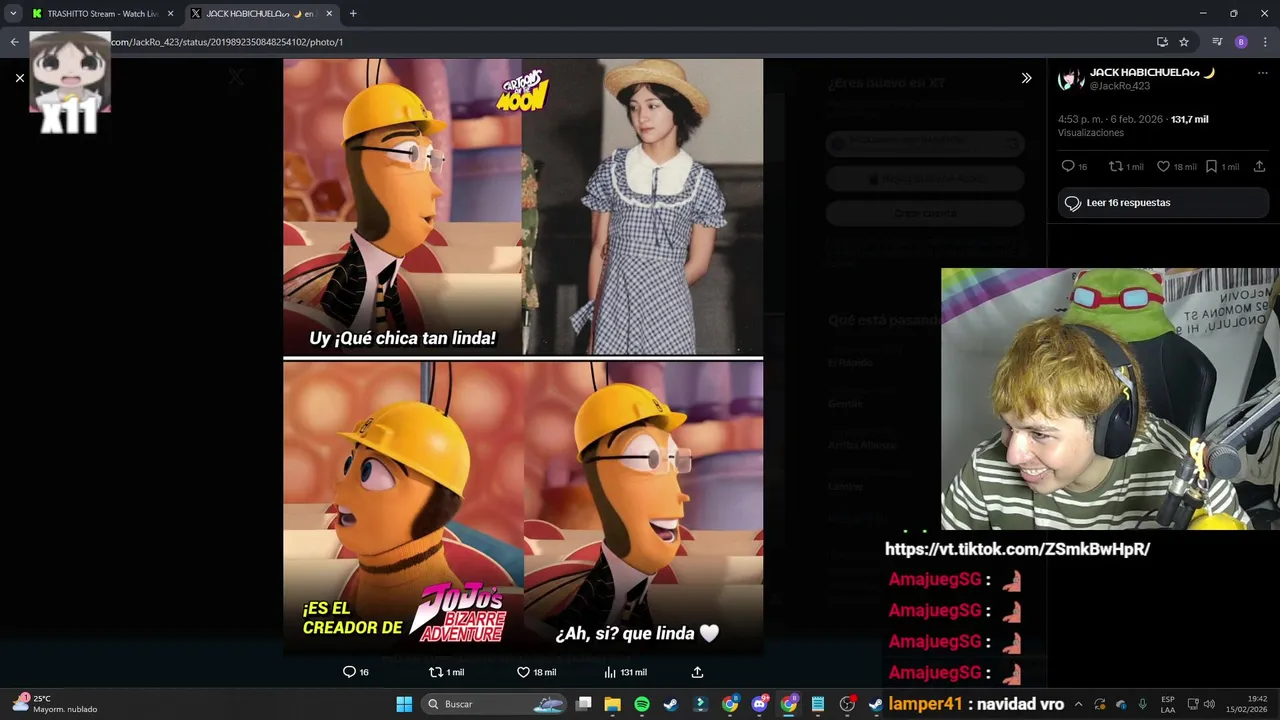Like the post using the heart below the photo
Image resolution: width=1280 pixels, height=720 pixels.
pos(523,672)
